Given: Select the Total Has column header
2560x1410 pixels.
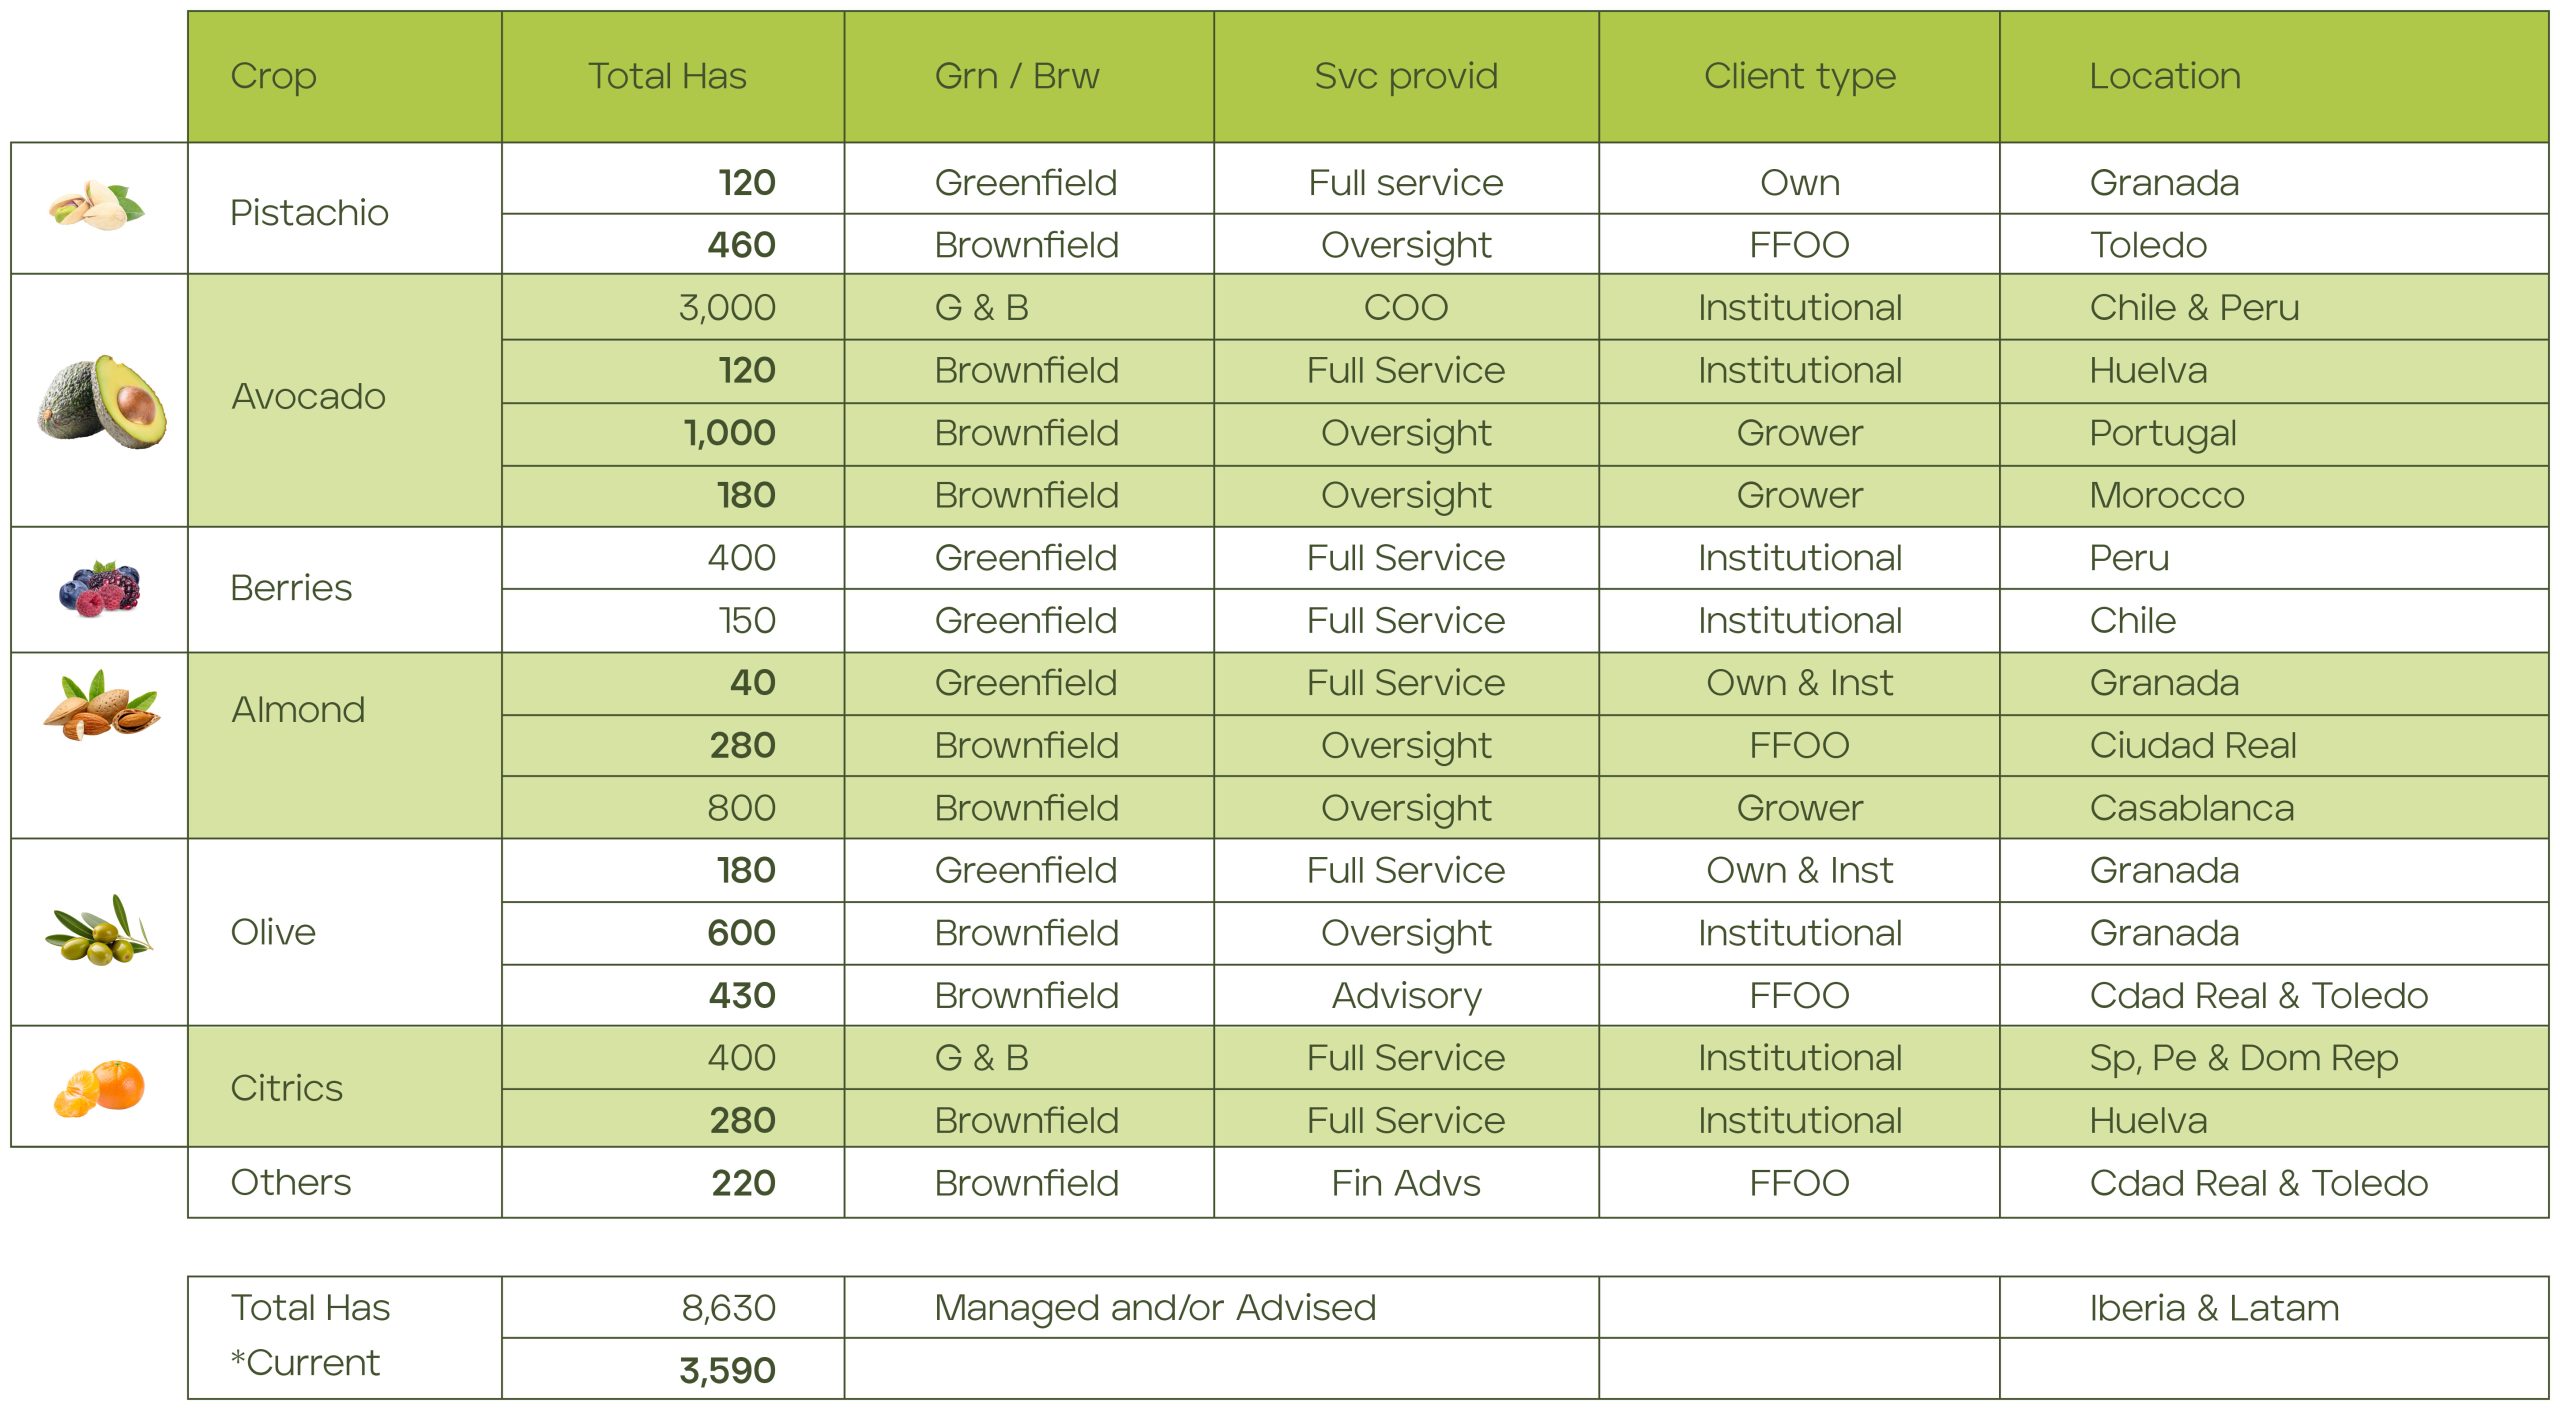Looking at the screenshot, I should point(667,76).
